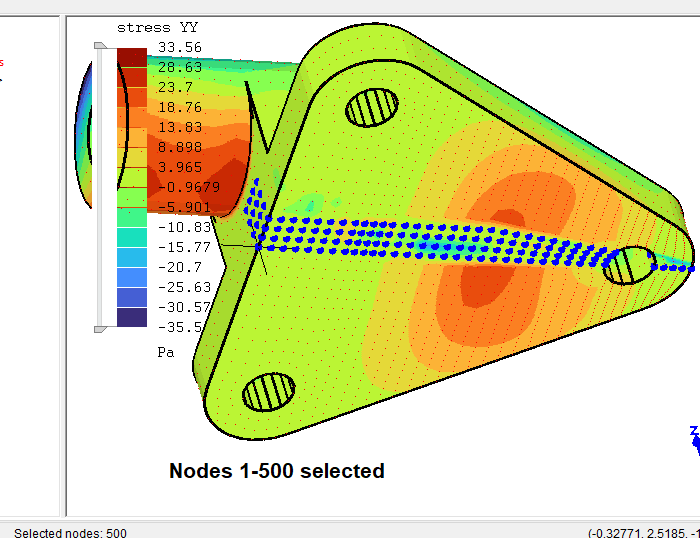This screenshot has height=538, width=700.
Task: Click the bottom handle of the legend range slider
Action: pos(99,328)
